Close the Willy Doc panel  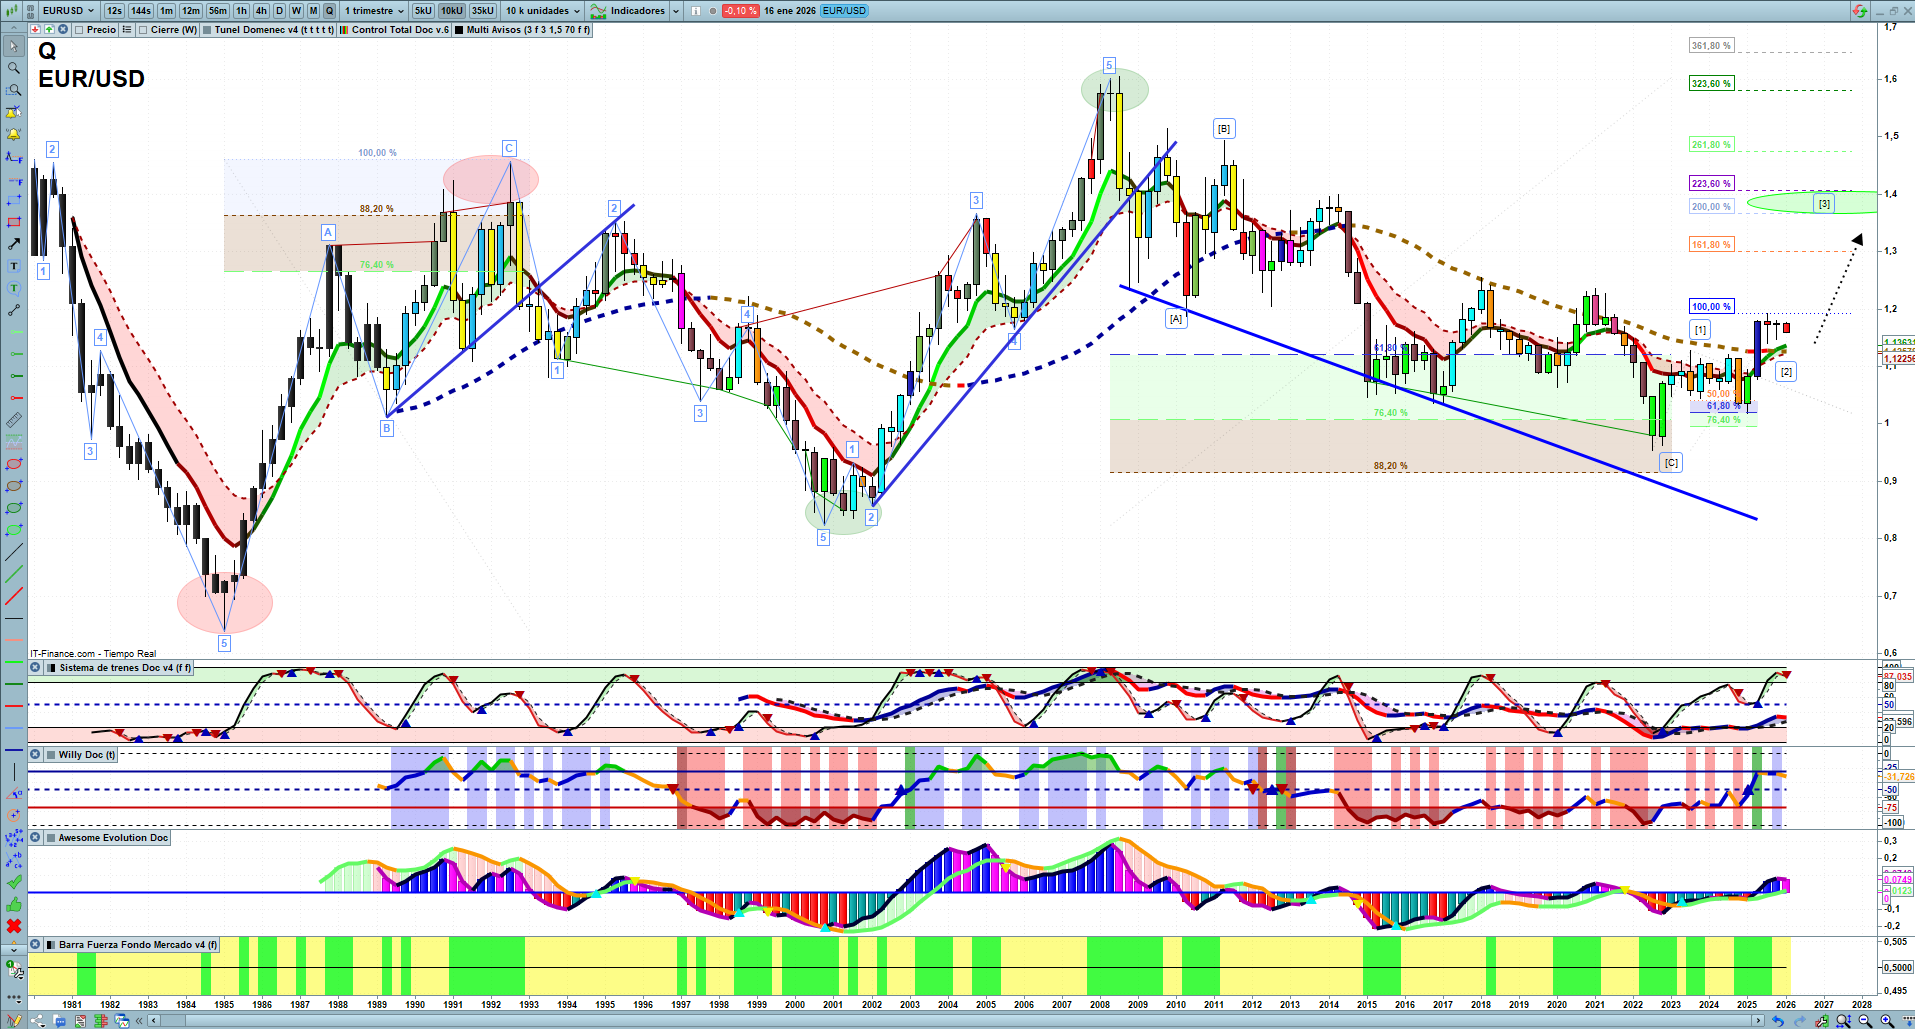35,755
